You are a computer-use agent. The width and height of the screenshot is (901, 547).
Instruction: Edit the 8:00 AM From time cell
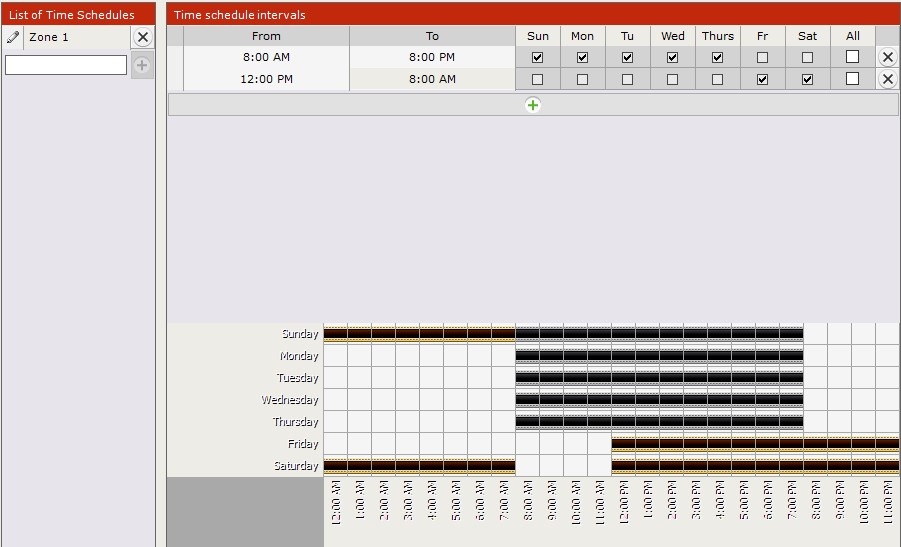266,57
